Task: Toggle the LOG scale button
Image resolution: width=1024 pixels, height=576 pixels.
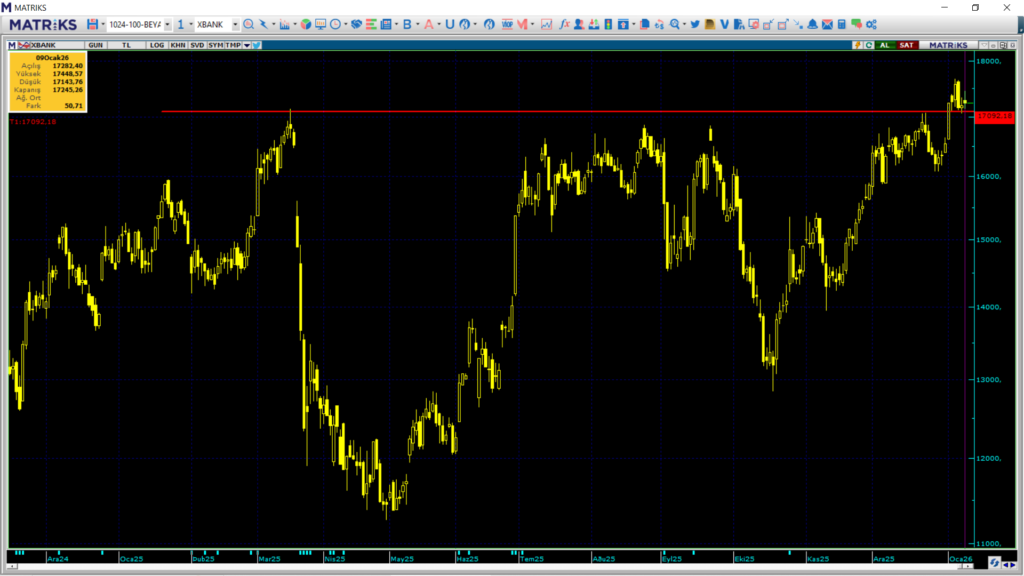Action: 157,45
